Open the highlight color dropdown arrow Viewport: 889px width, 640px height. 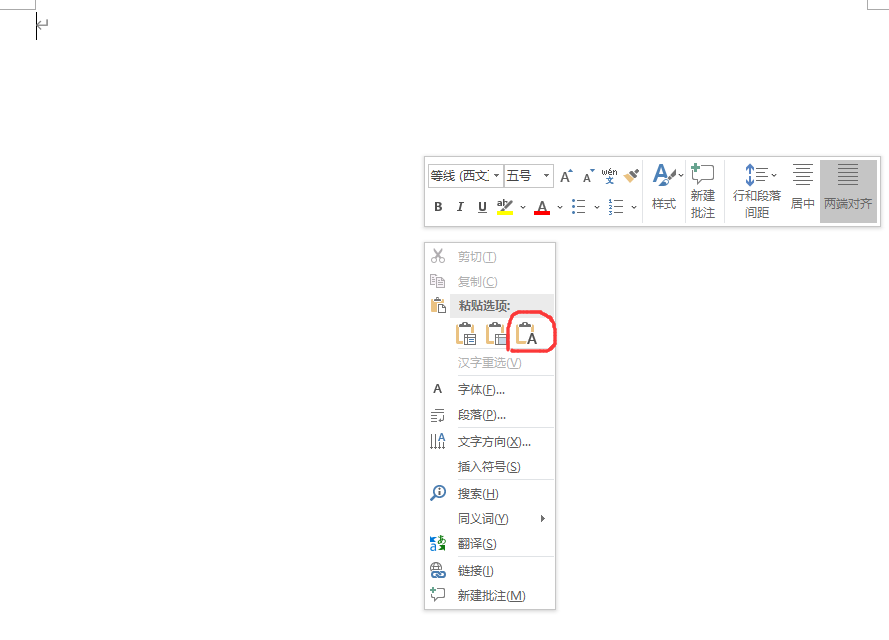pyautogui.click(x=523, y=207)
